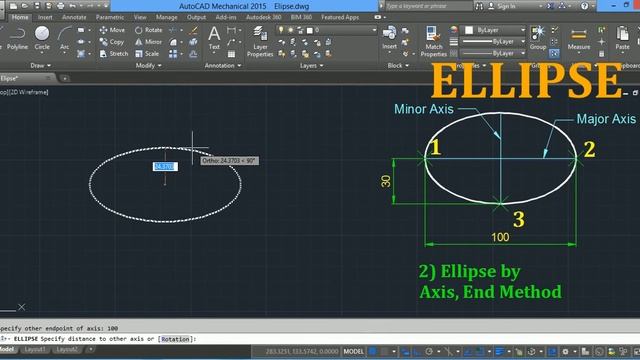Select the Polyline tool
The width and height of the screenshot is (640, 360).
[x=17, y=39]
